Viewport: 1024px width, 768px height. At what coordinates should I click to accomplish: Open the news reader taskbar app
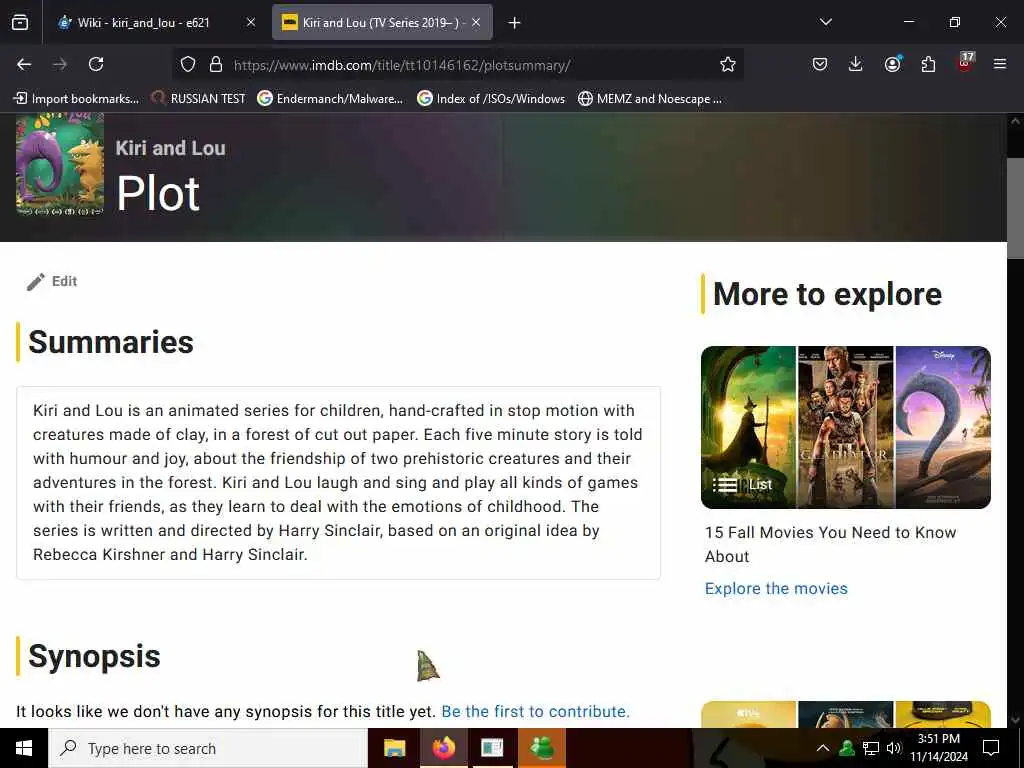click(x=492, y=748)
